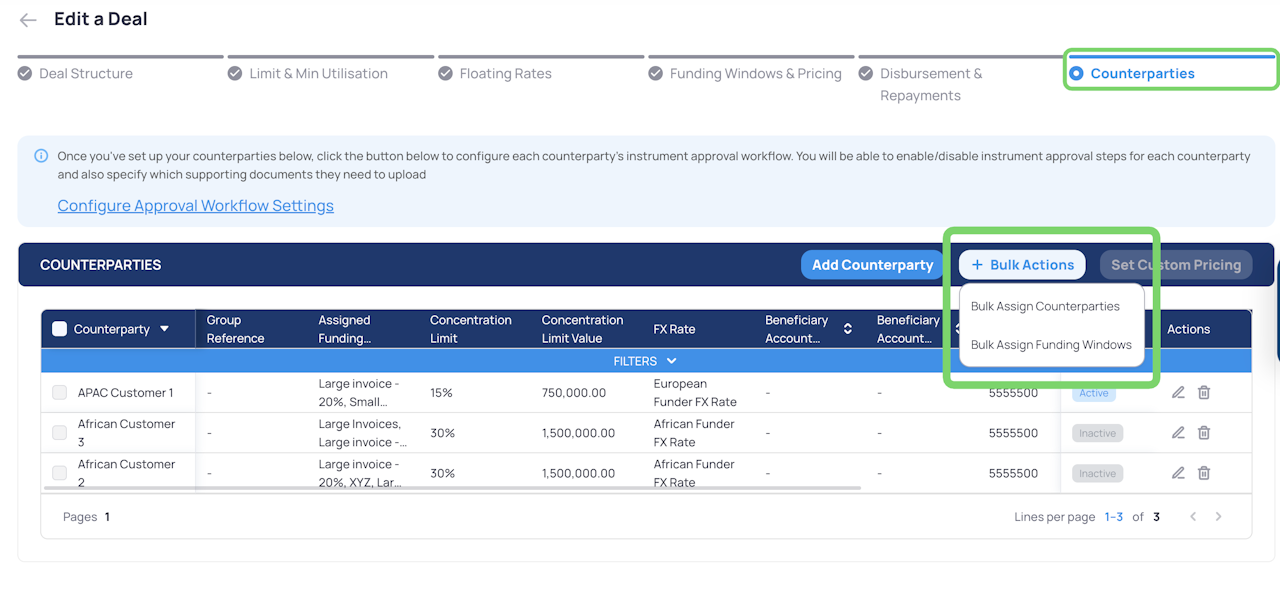Open the Bulk Actions dropdown button

pos(1022,265)
